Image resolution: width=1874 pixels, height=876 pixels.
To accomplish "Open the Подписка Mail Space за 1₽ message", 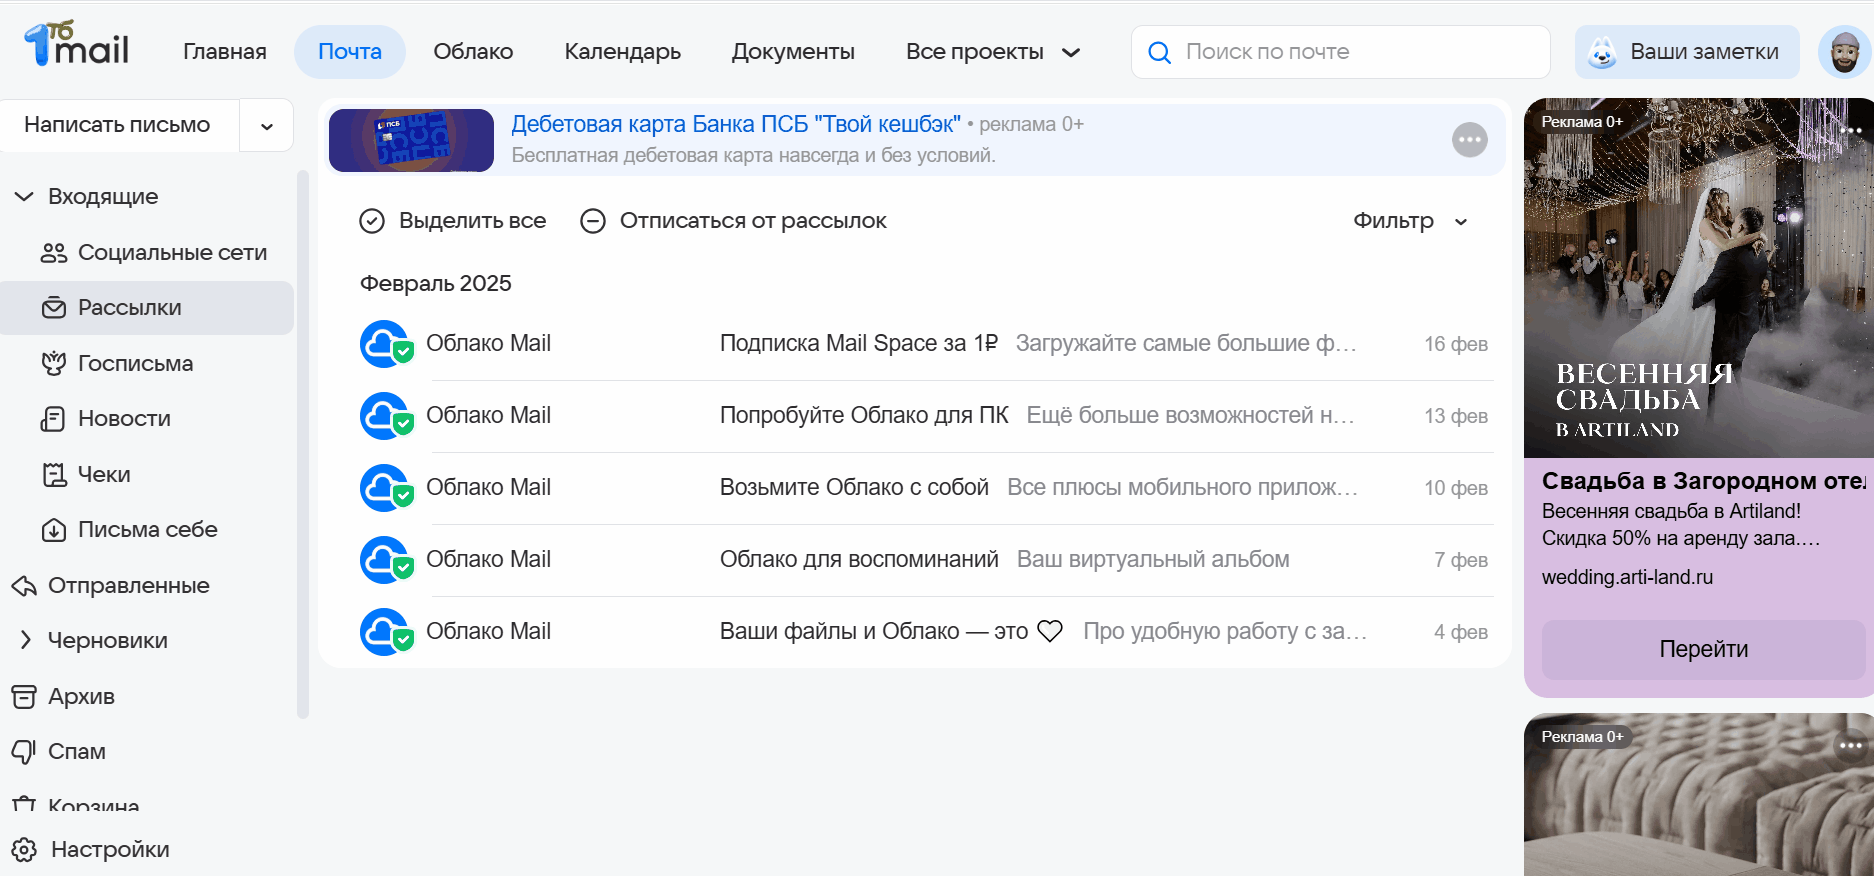I will point(926,344).
